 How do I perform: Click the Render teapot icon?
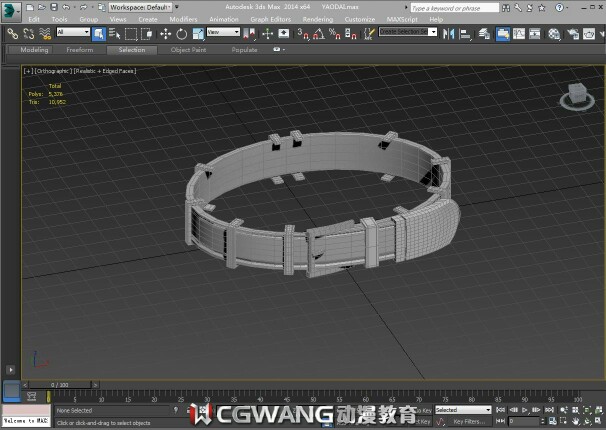click(589, 34)
